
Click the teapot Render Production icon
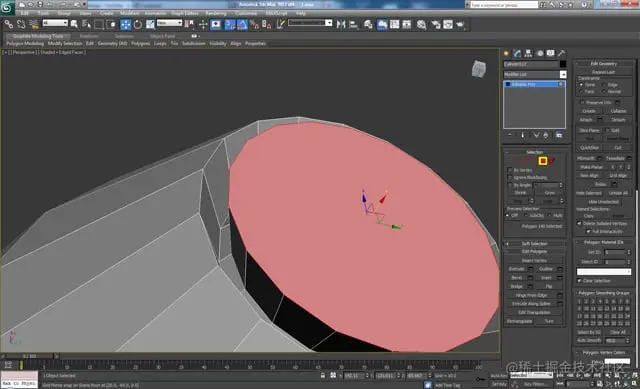pyautogui.click(x=460, y=24)
